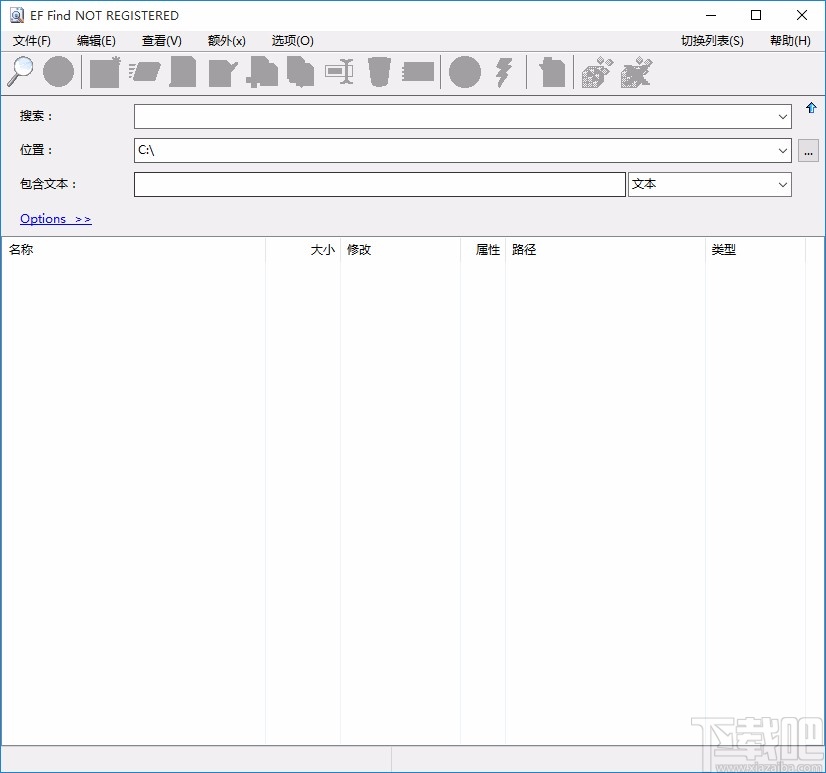Expand the 搜索 field dropdown
The height and width of the screenshot is (773, 826).
coord(782,117)
